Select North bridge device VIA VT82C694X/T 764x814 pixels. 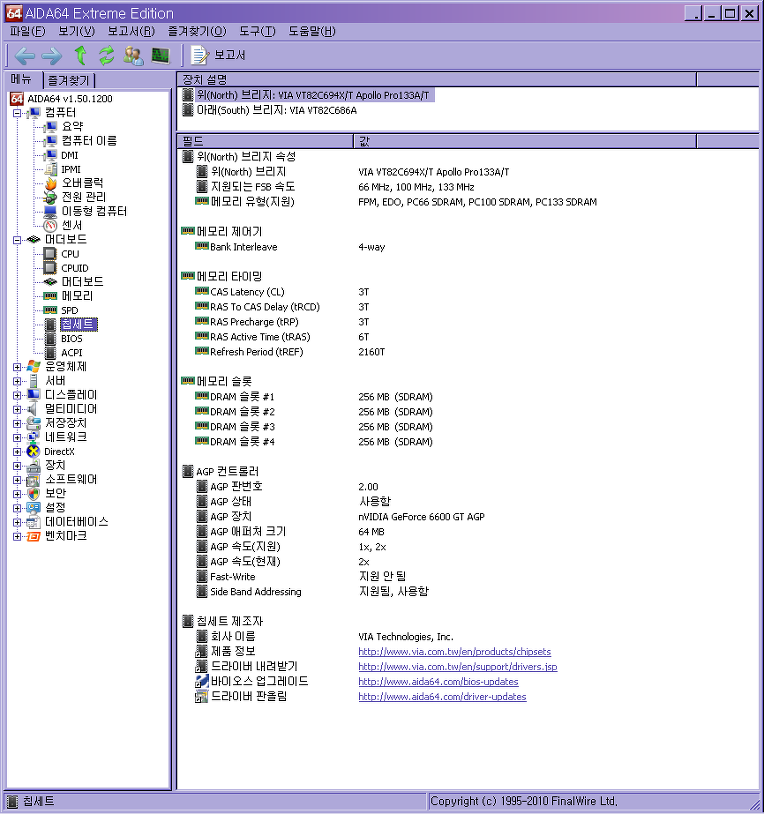point(308,95)
